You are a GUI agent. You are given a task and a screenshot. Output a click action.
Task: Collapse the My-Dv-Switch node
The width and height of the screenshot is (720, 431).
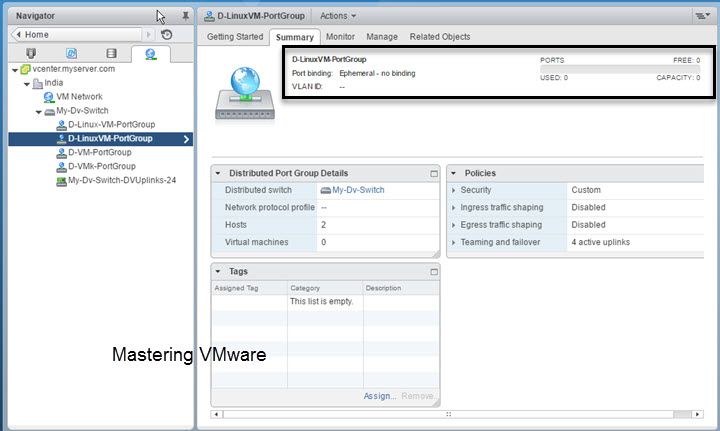pos(39,112)
